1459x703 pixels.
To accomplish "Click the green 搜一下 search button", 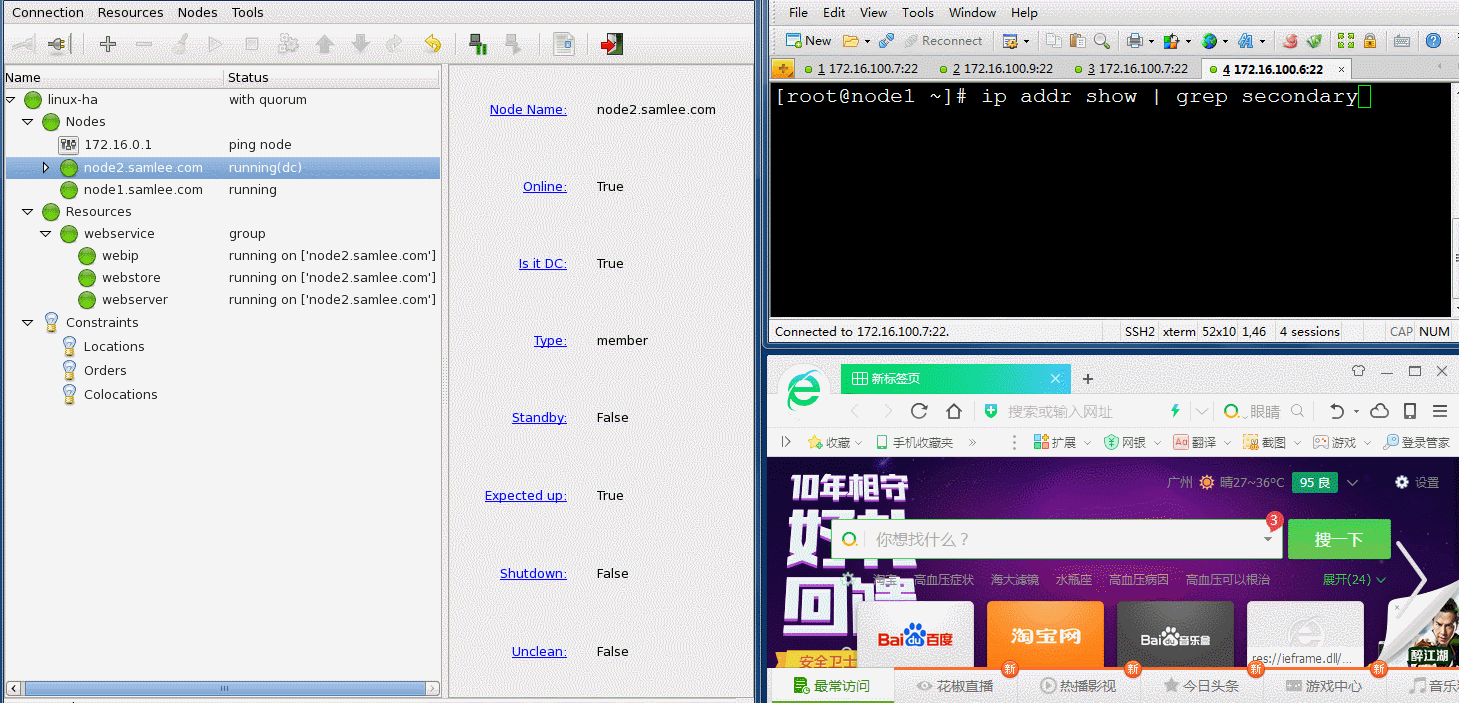I will coord(1338,539).
